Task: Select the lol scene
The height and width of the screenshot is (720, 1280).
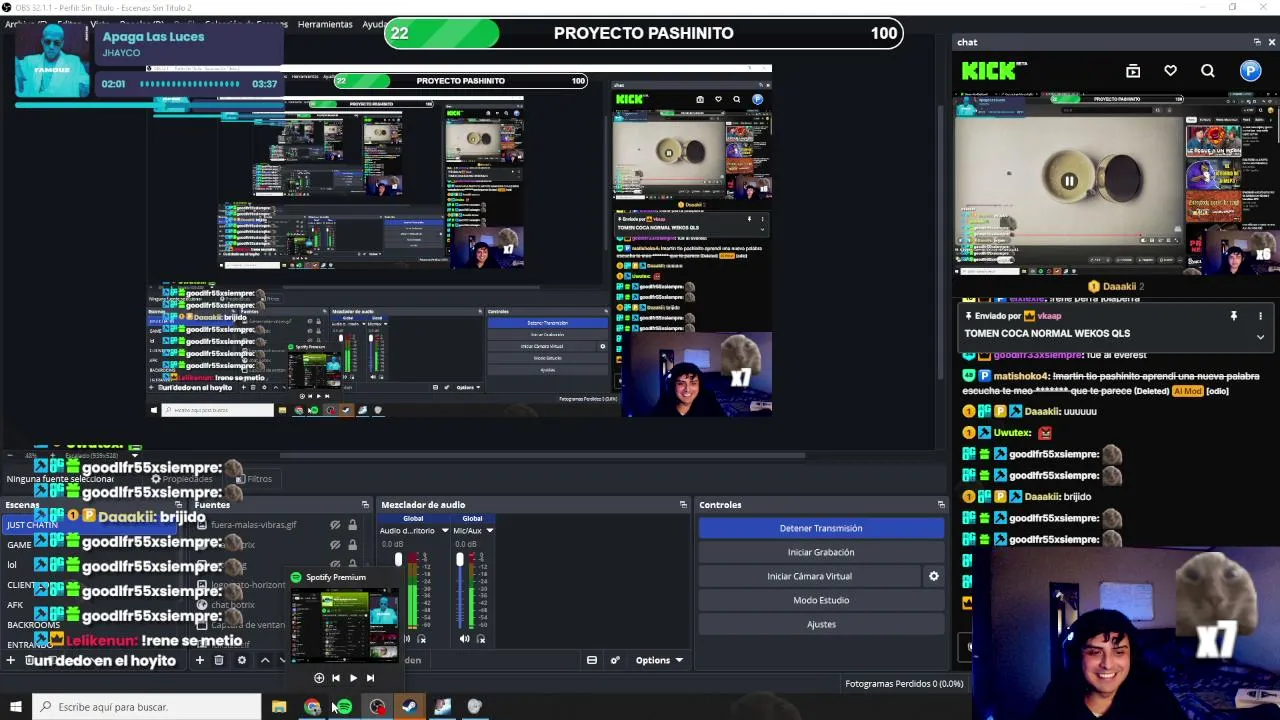Action: 12,565
